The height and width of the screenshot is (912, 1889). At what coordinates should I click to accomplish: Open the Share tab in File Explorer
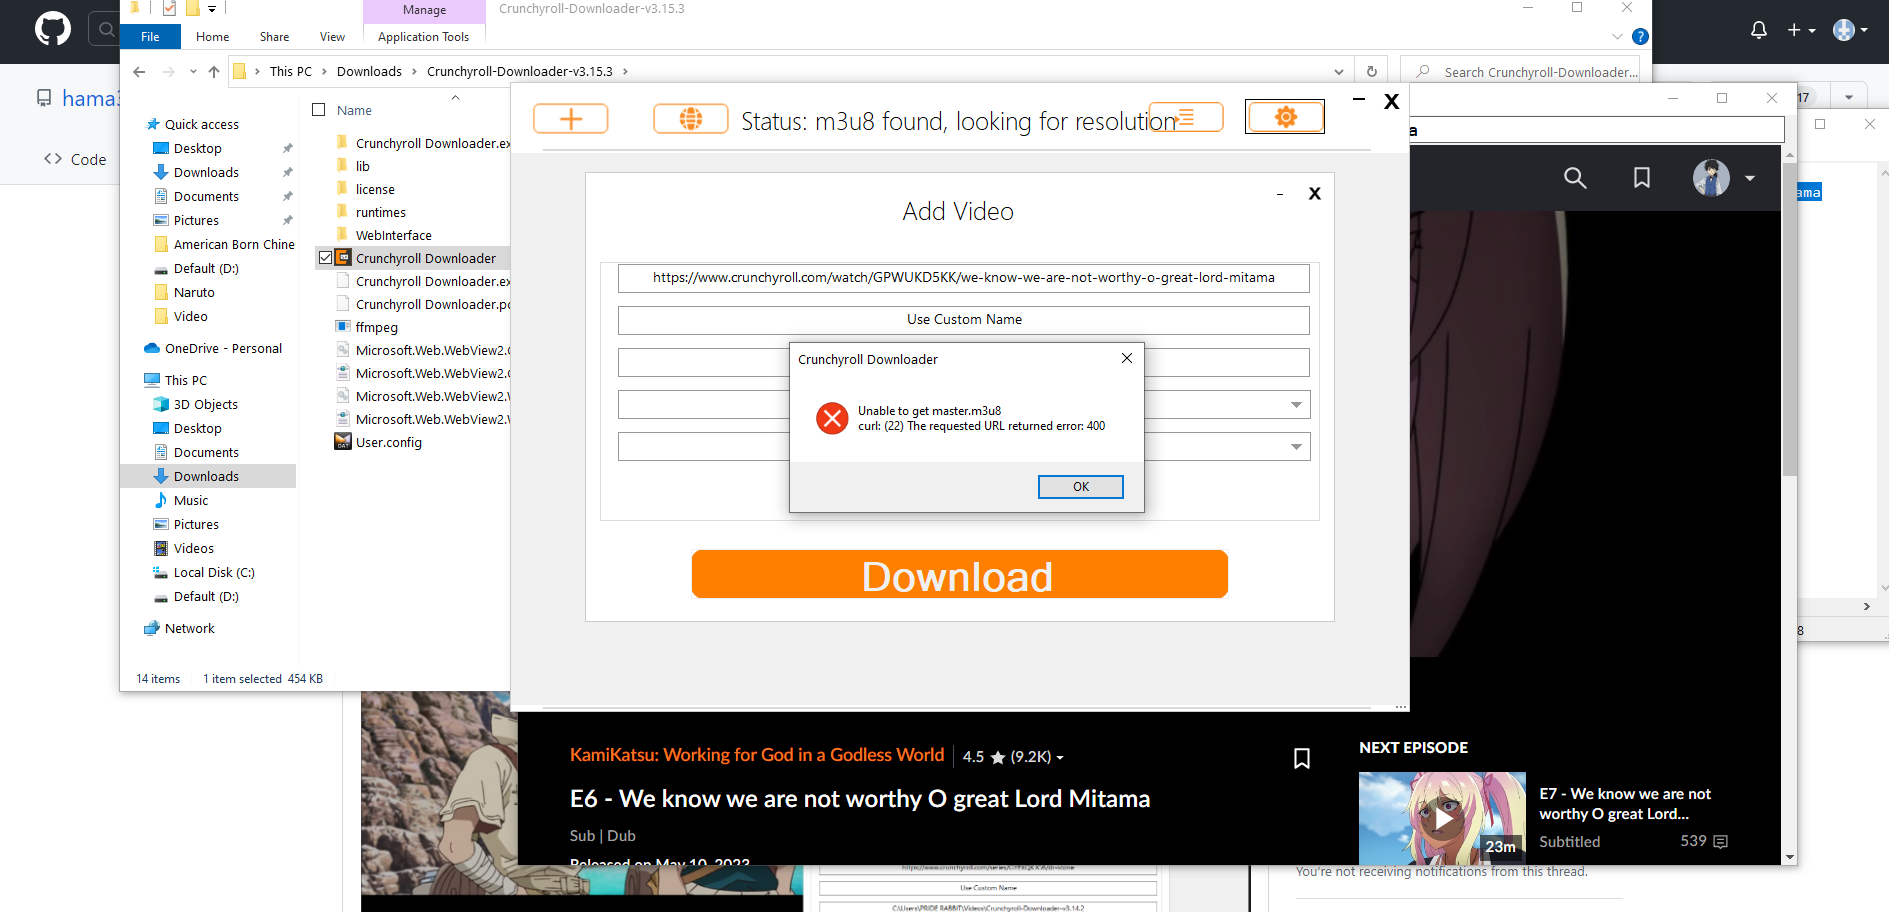coord(273,36)
